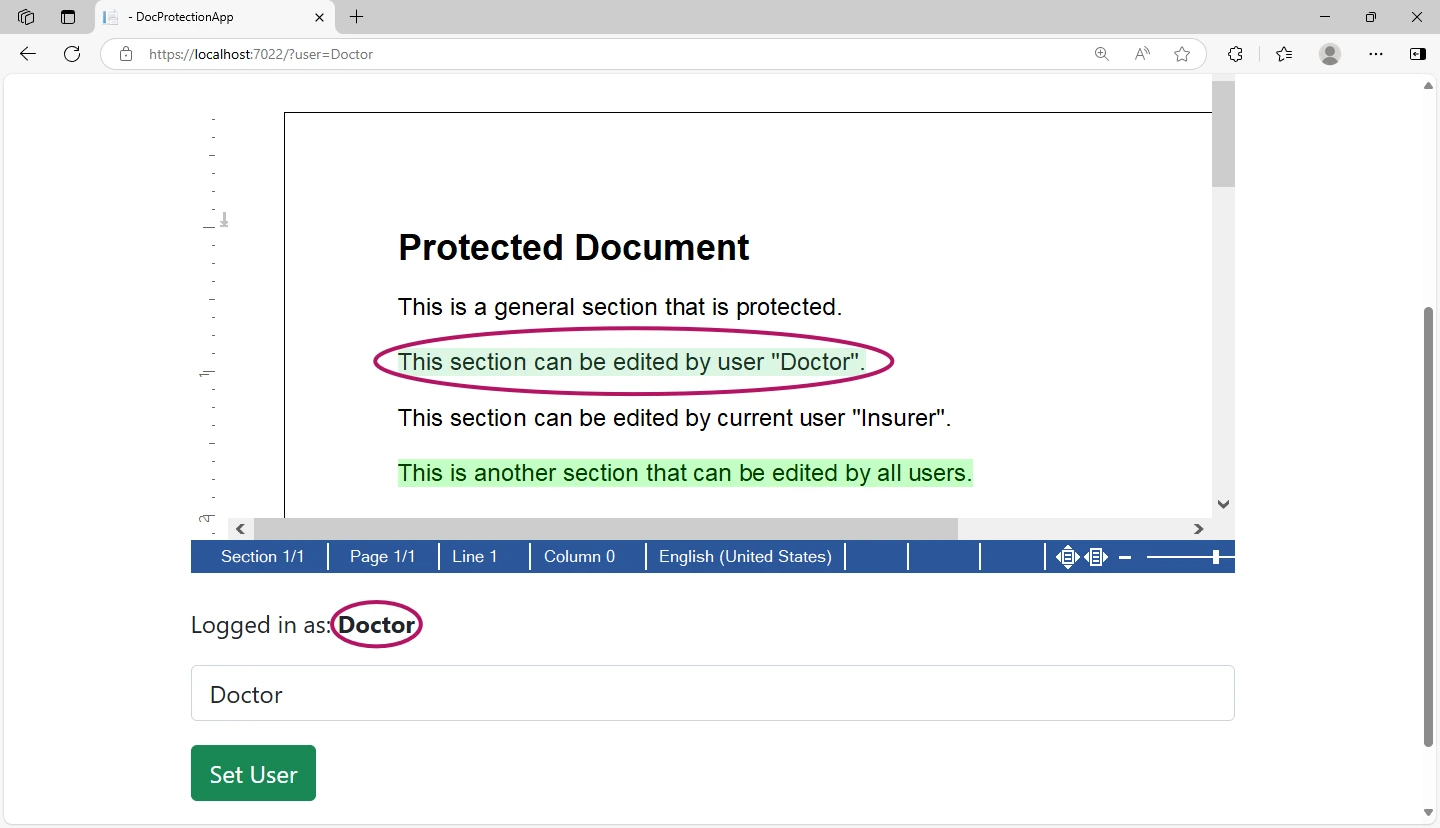This screenshot has width=1440, height=828.
Task: Click the Set User button
Action: (x=253, y=773)
